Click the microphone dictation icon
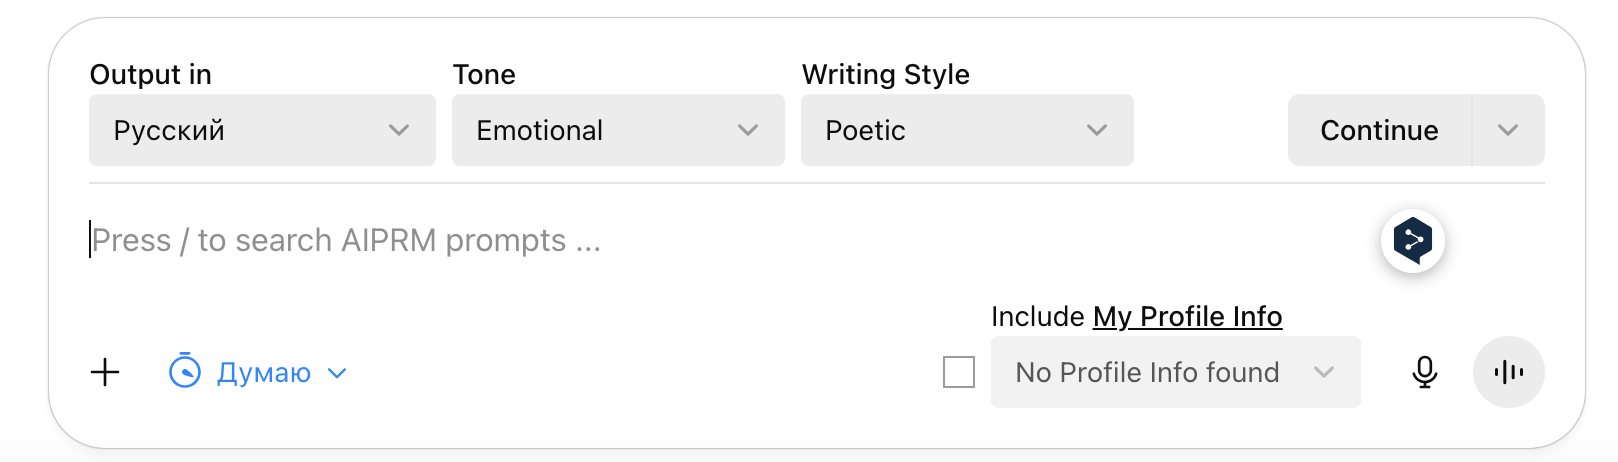Viewport: 1618px width, 462px height. tap(1425, 372)
